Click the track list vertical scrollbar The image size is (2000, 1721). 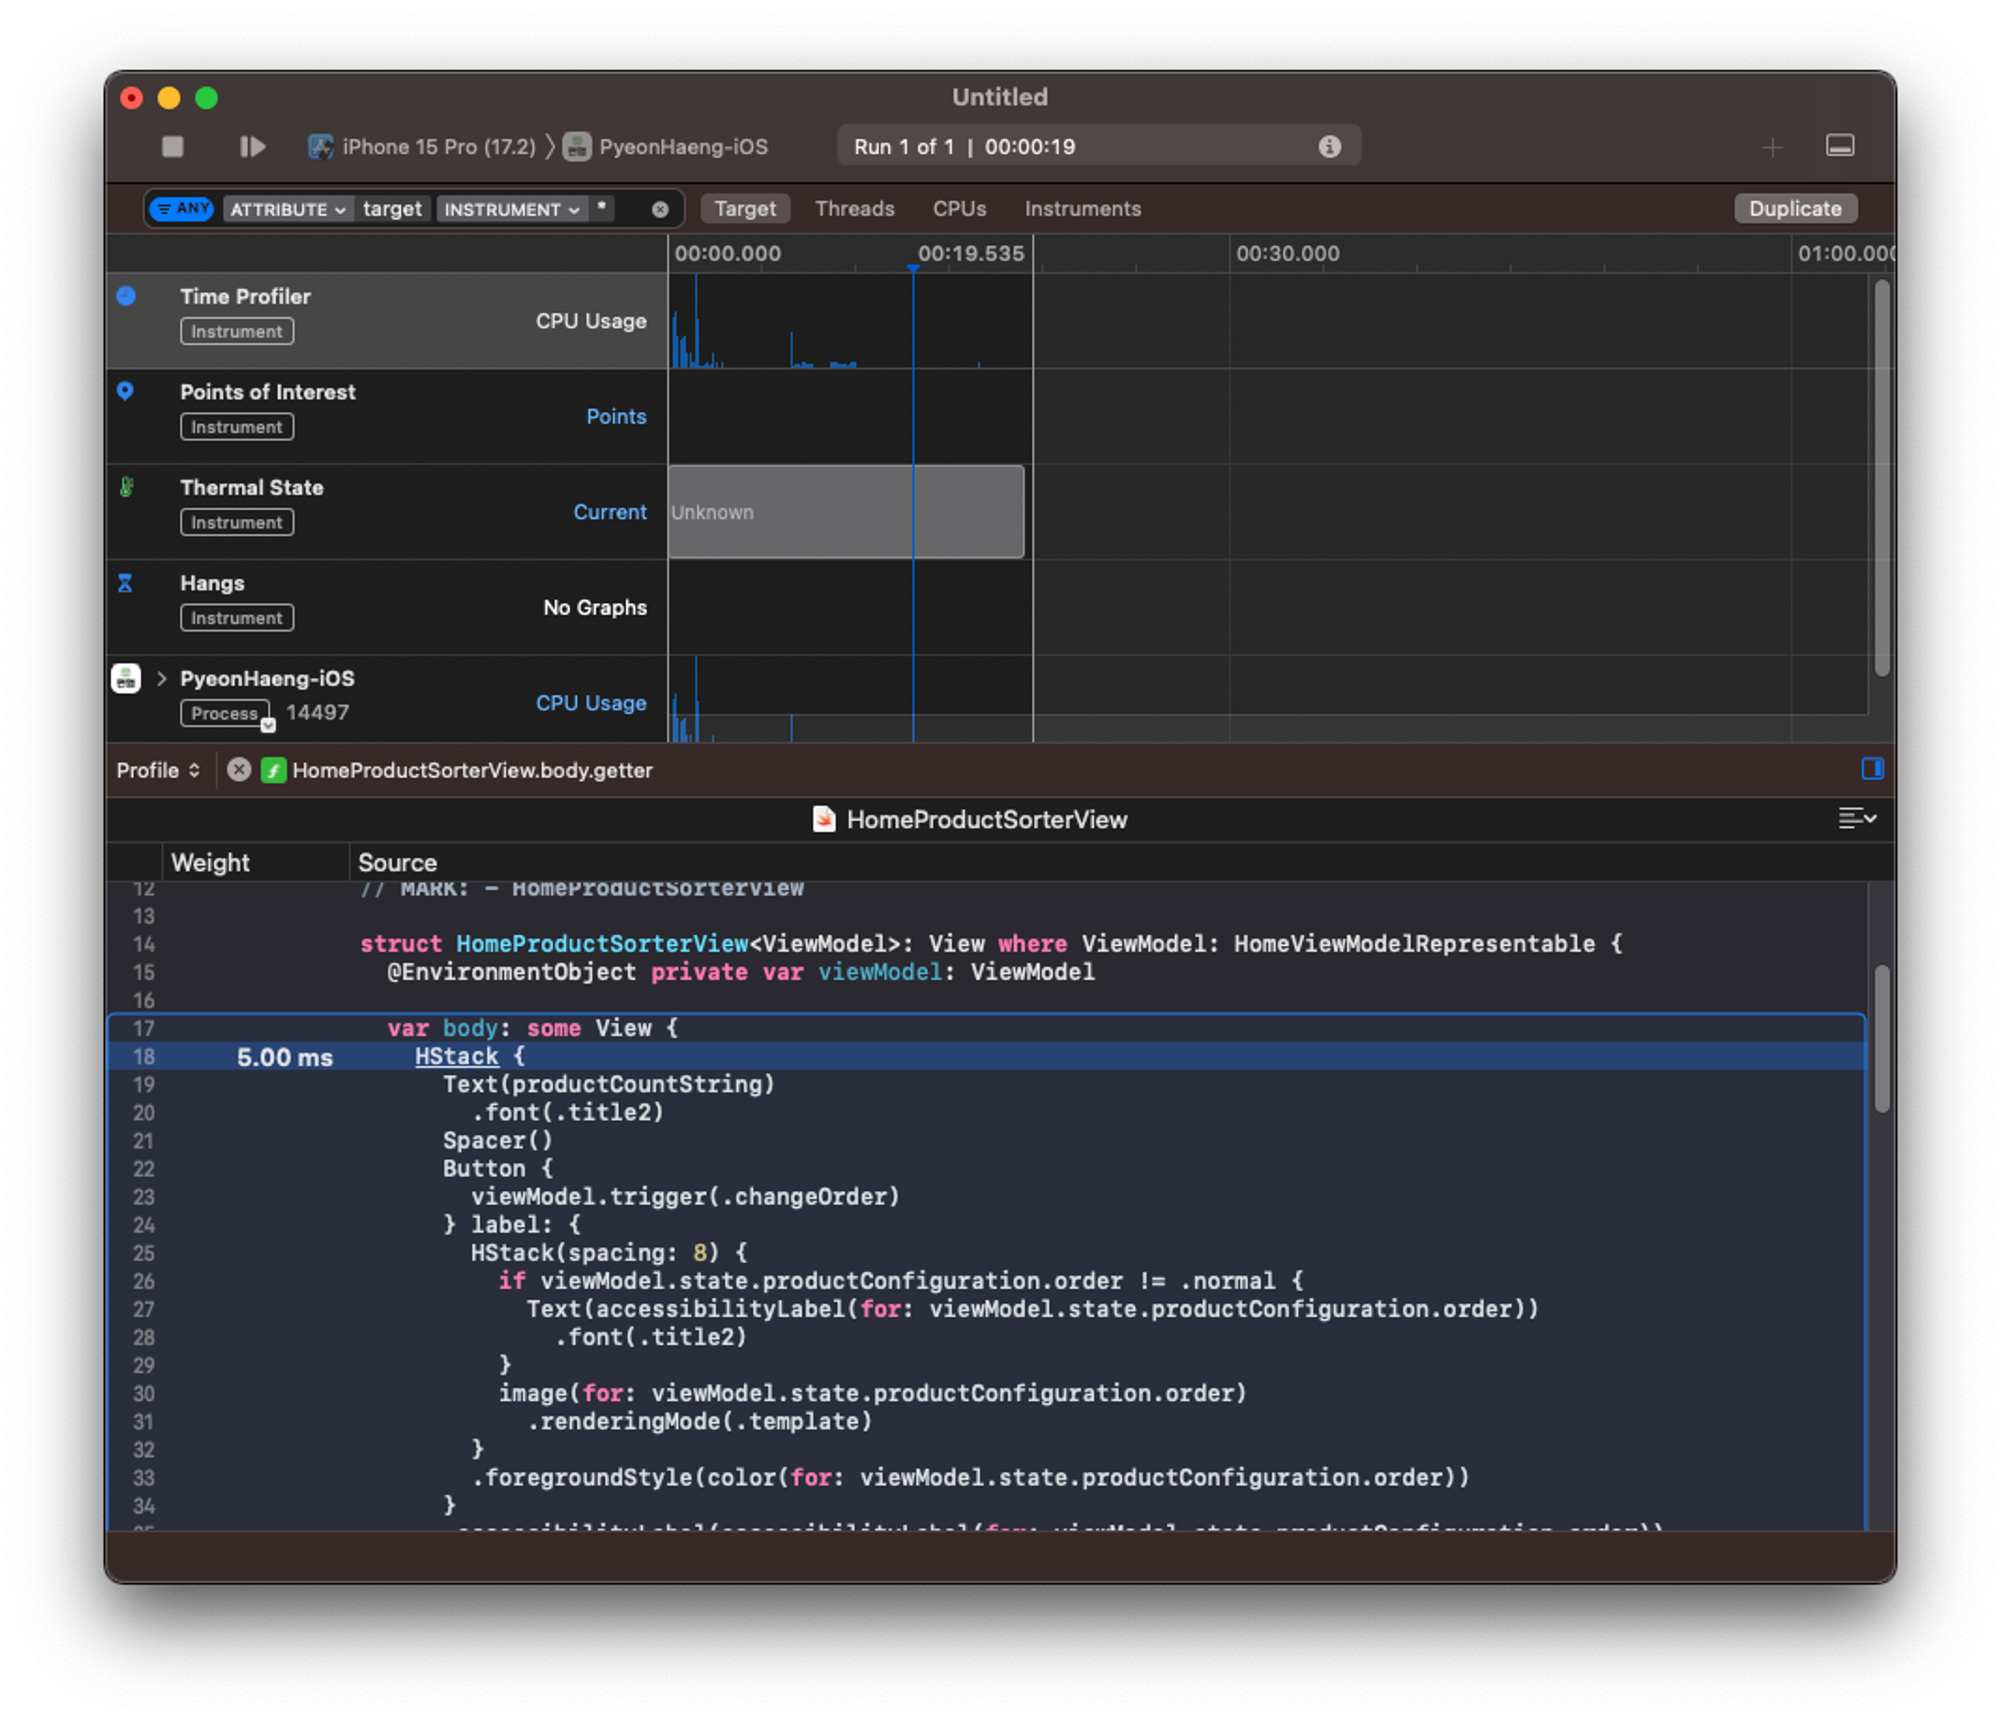click(1882, 477)
